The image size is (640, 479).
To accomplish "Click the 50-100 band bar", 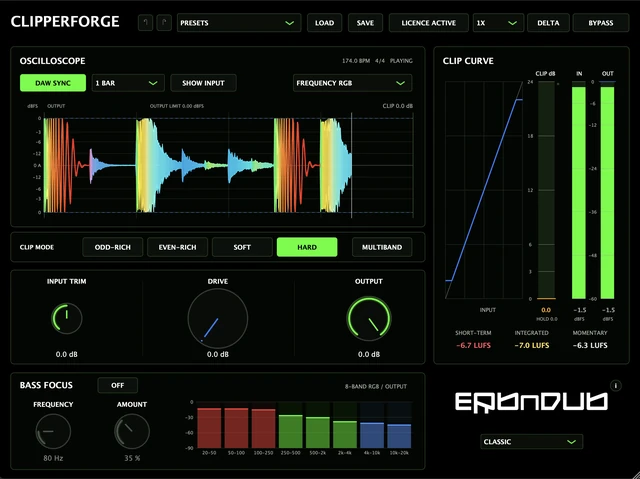I will [236, 428].
